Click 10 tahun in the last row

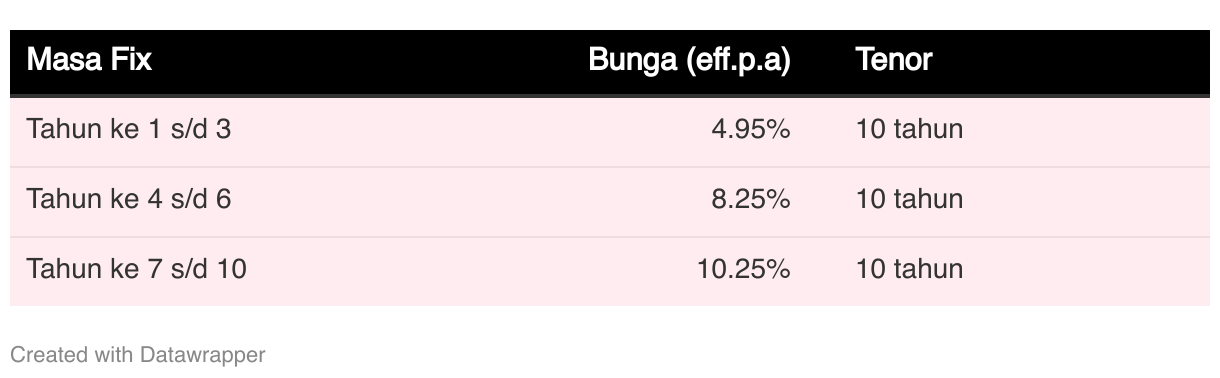point(909,269)
